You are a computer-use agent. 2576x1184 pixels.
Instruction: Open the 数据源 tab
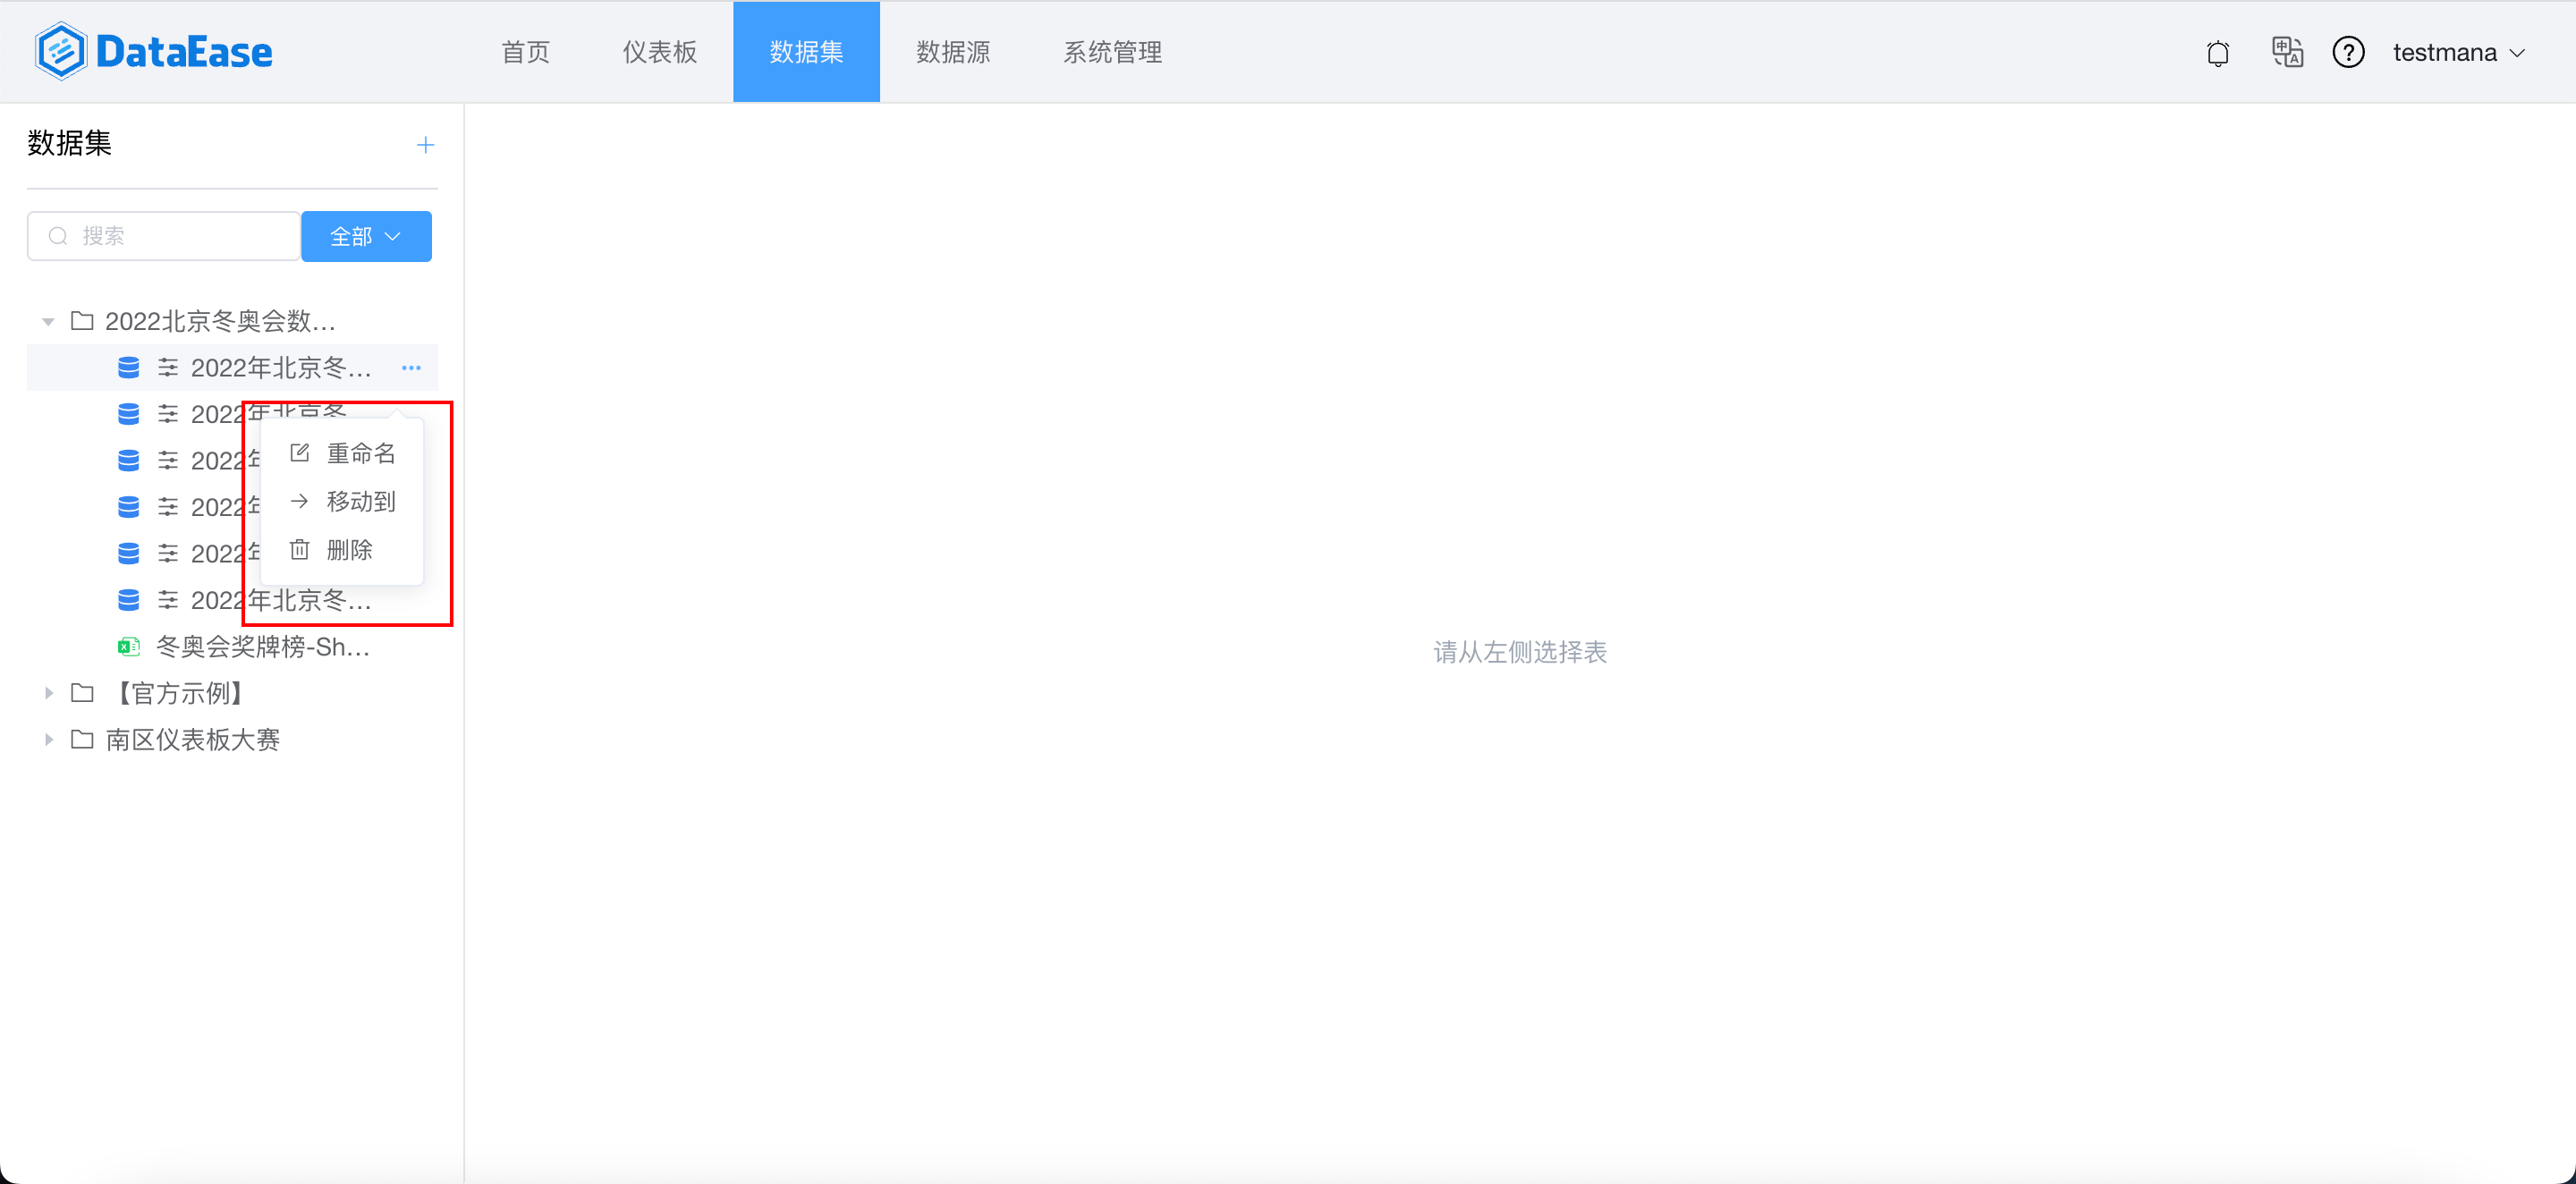coord(953,52)
